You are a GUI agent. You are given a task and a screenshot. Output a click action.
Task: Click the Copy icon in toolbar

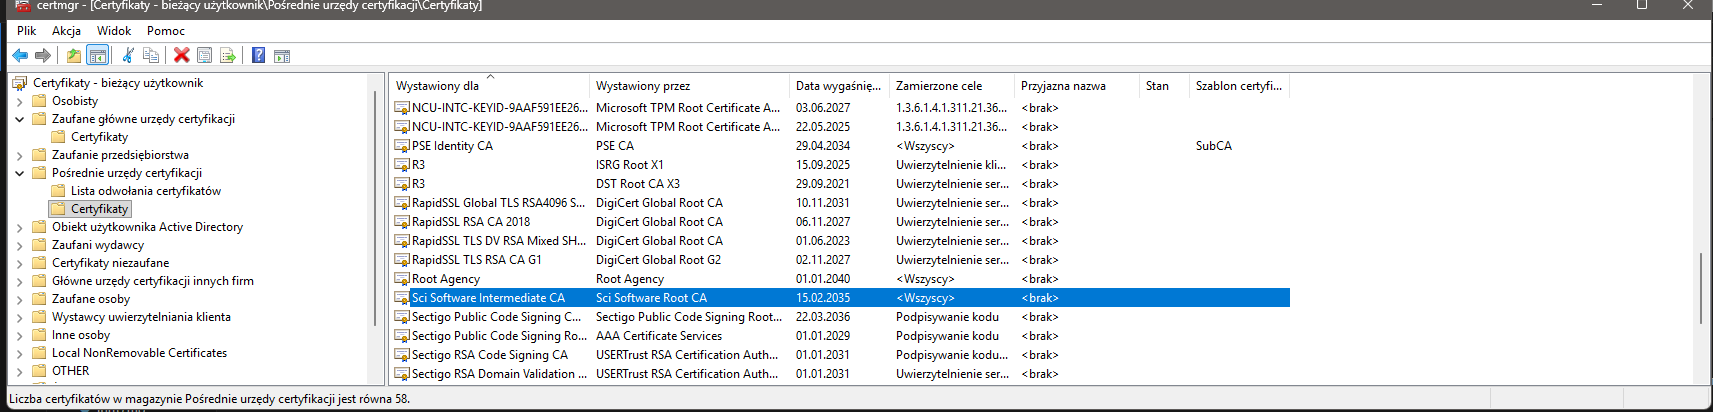tap(151, 56)
